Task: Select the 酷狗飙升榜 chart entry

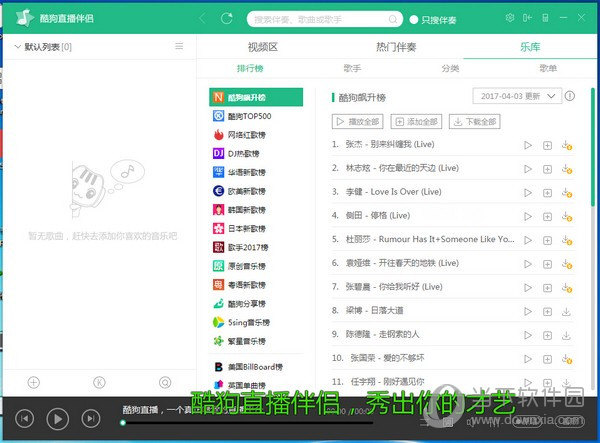Action: click(256, 97)
